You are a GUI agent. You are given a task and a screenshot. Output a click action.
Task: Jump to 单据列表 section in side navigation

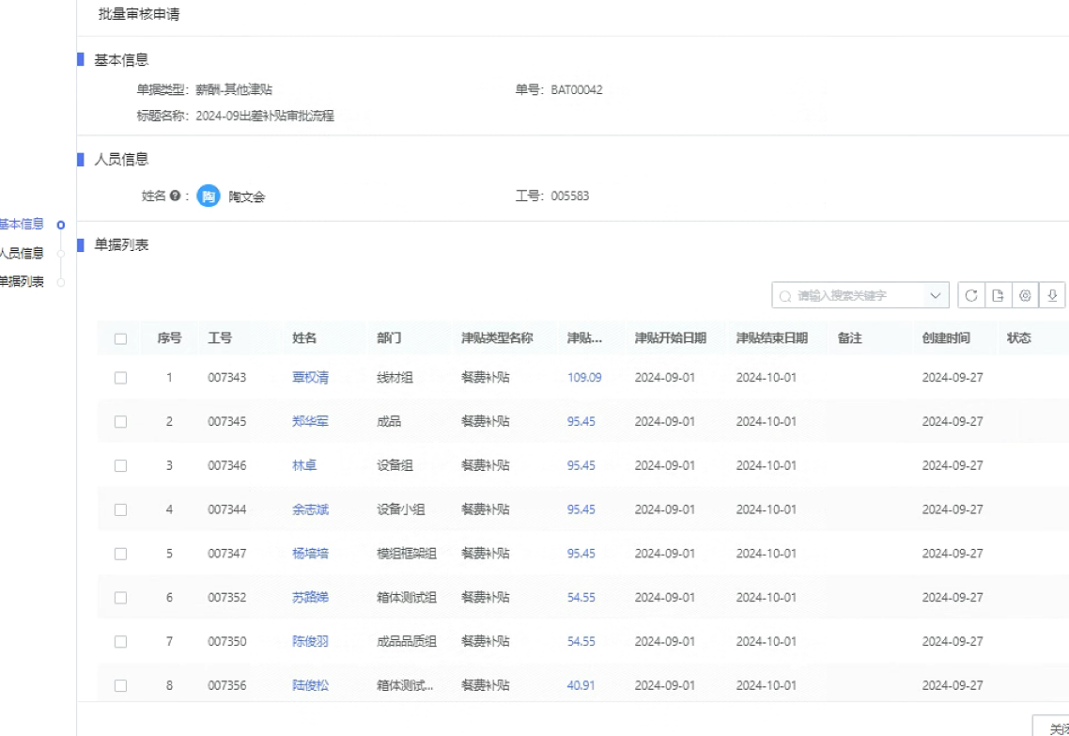(22, 282)
